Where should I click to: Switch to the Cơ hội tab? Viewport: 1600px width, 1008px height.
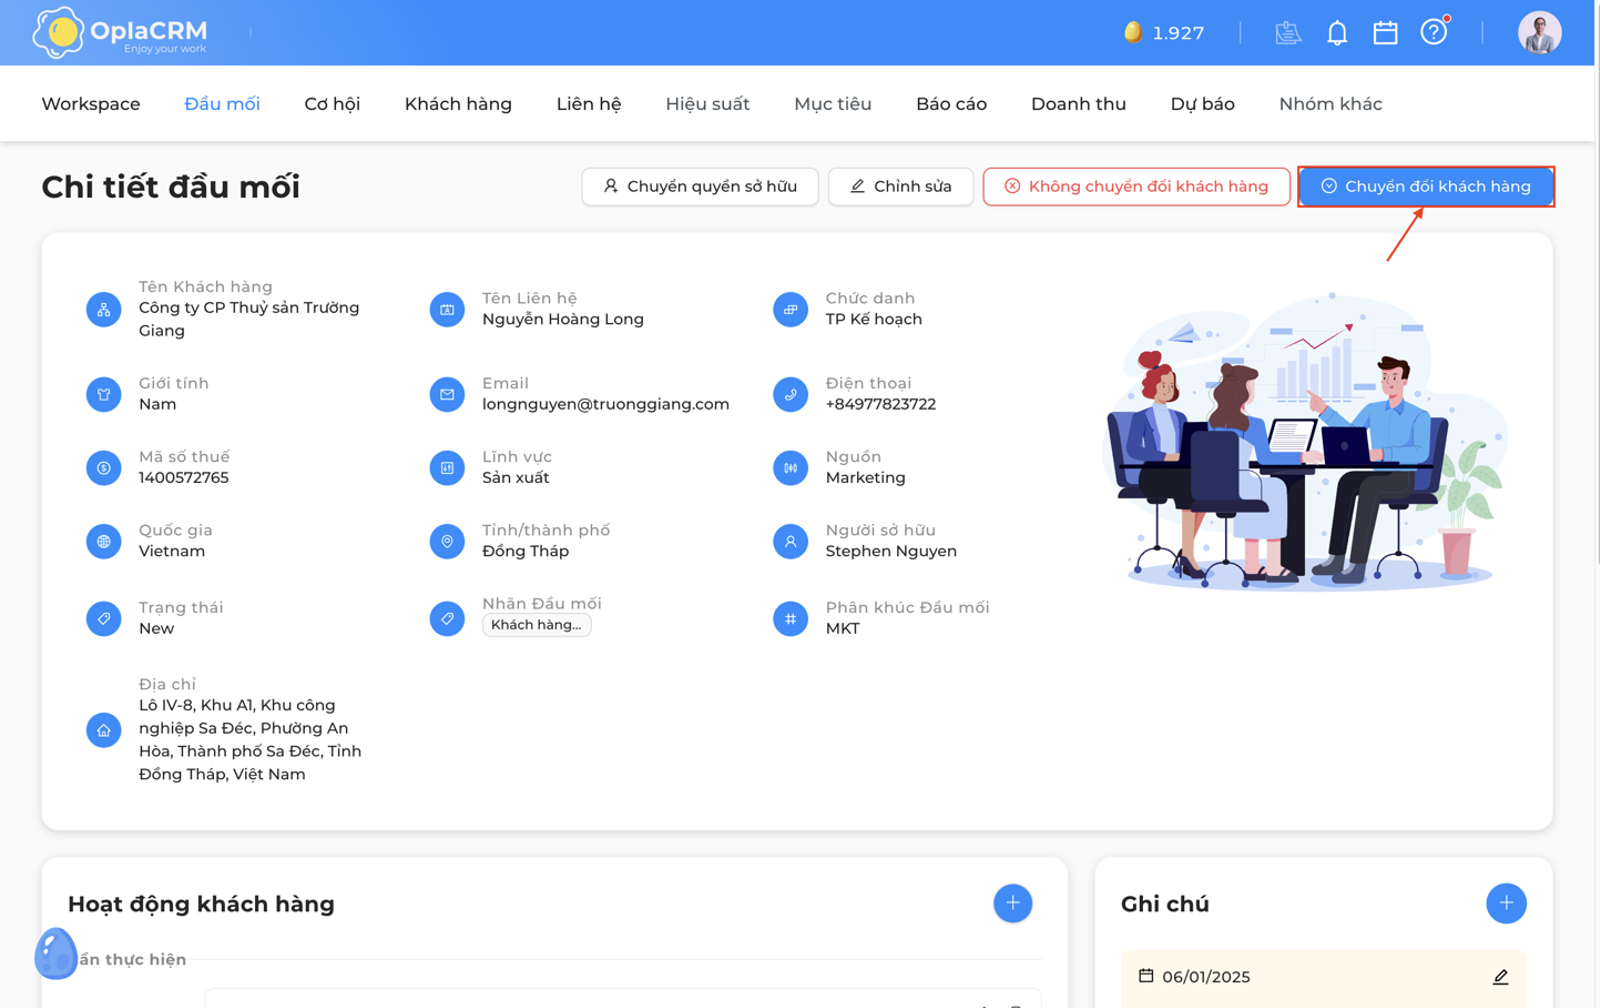click(332, 104)
